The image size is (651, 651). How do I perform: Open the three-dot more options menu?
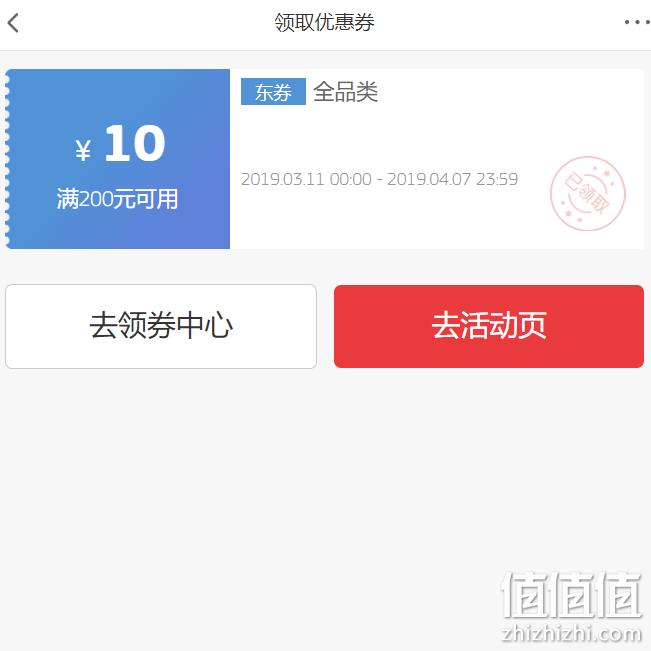click(x=638, y=22)
